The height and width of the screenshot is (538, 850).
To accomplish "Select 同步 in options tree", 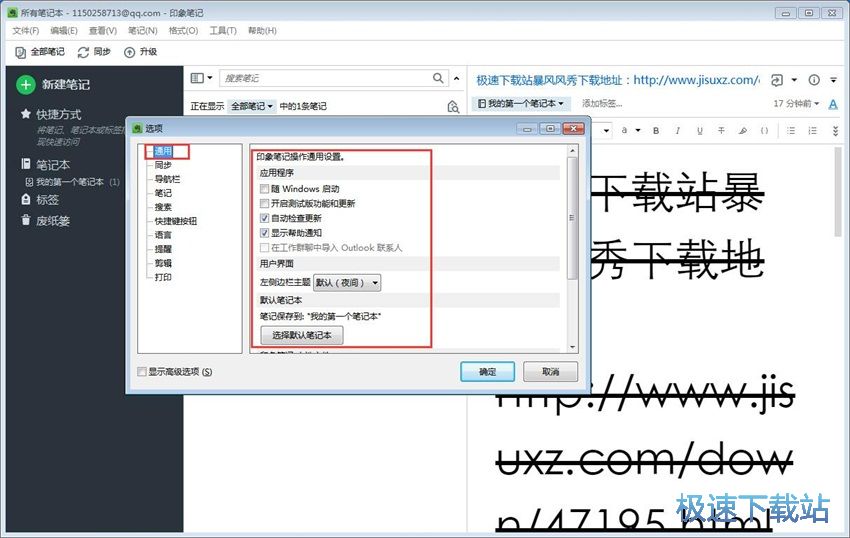I will pos(163,165).
